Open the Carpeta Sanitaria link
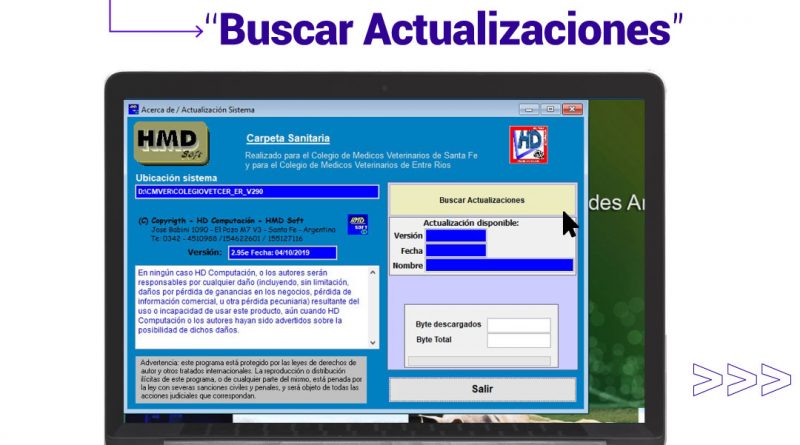Viewport: 800px width, 445px height. click(288, 138)
